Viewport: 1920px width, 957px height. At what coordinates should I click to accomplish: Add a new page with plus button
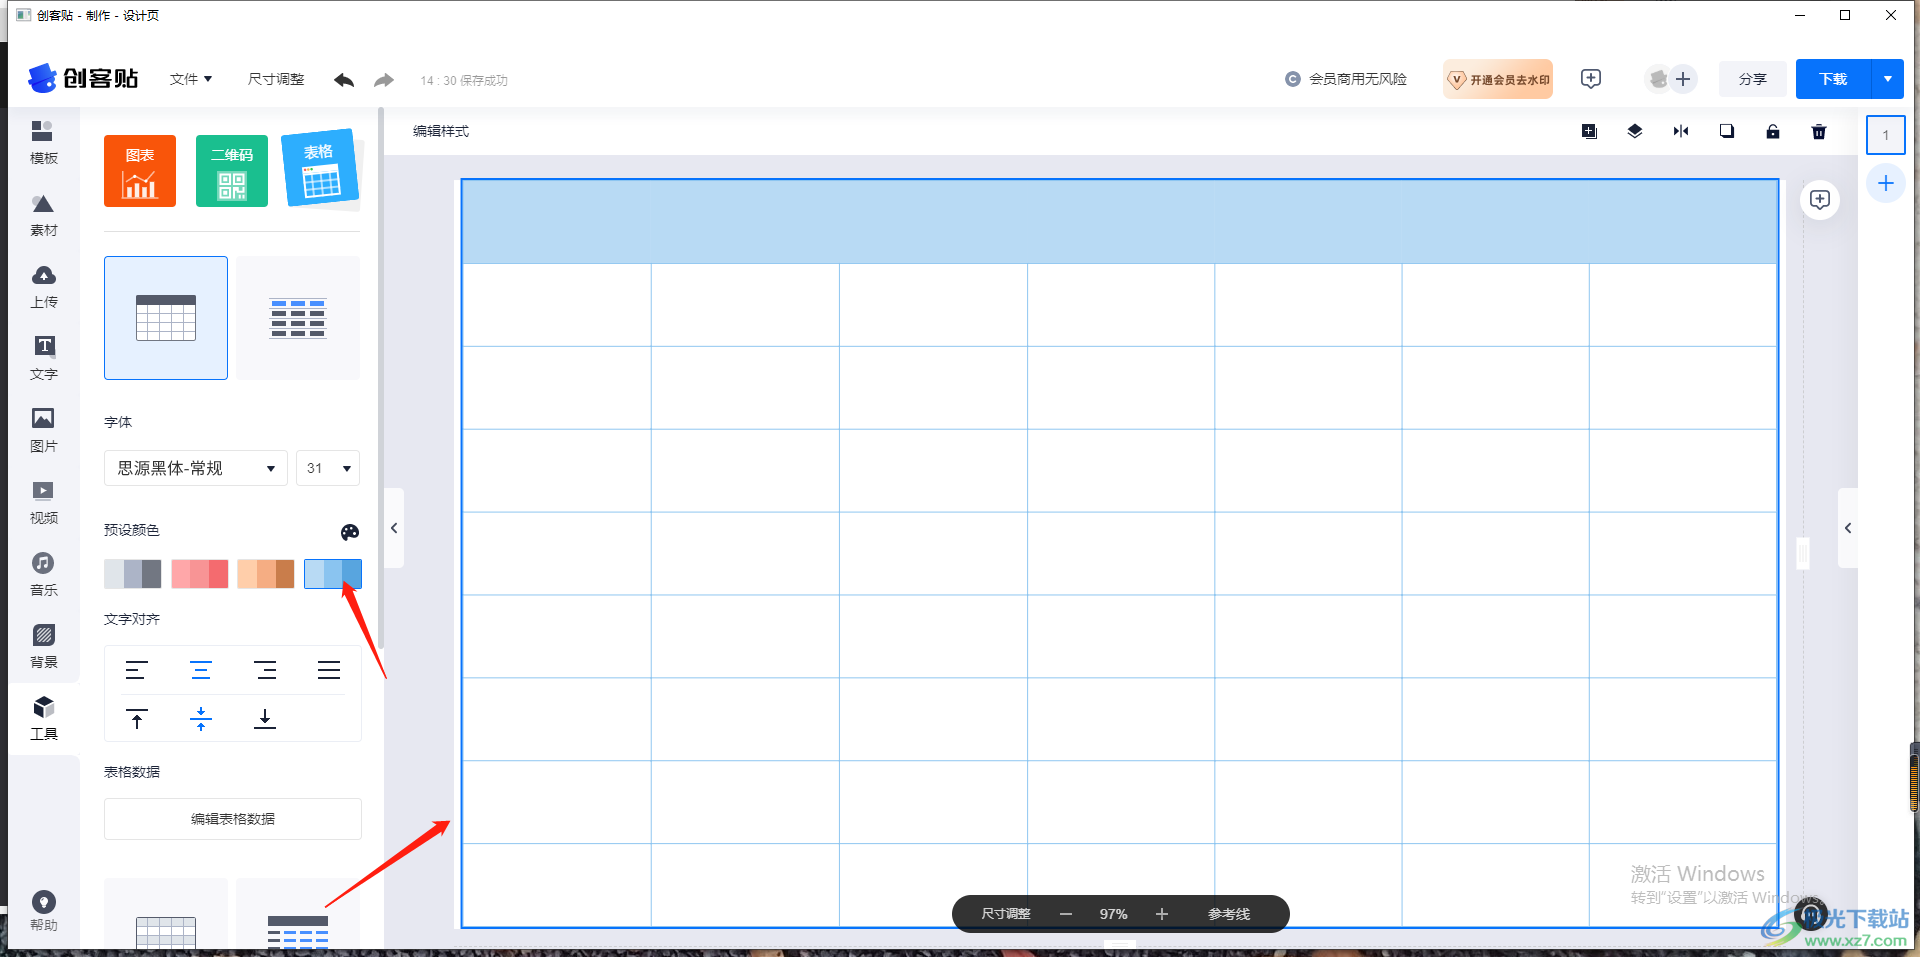[1886, 183]
